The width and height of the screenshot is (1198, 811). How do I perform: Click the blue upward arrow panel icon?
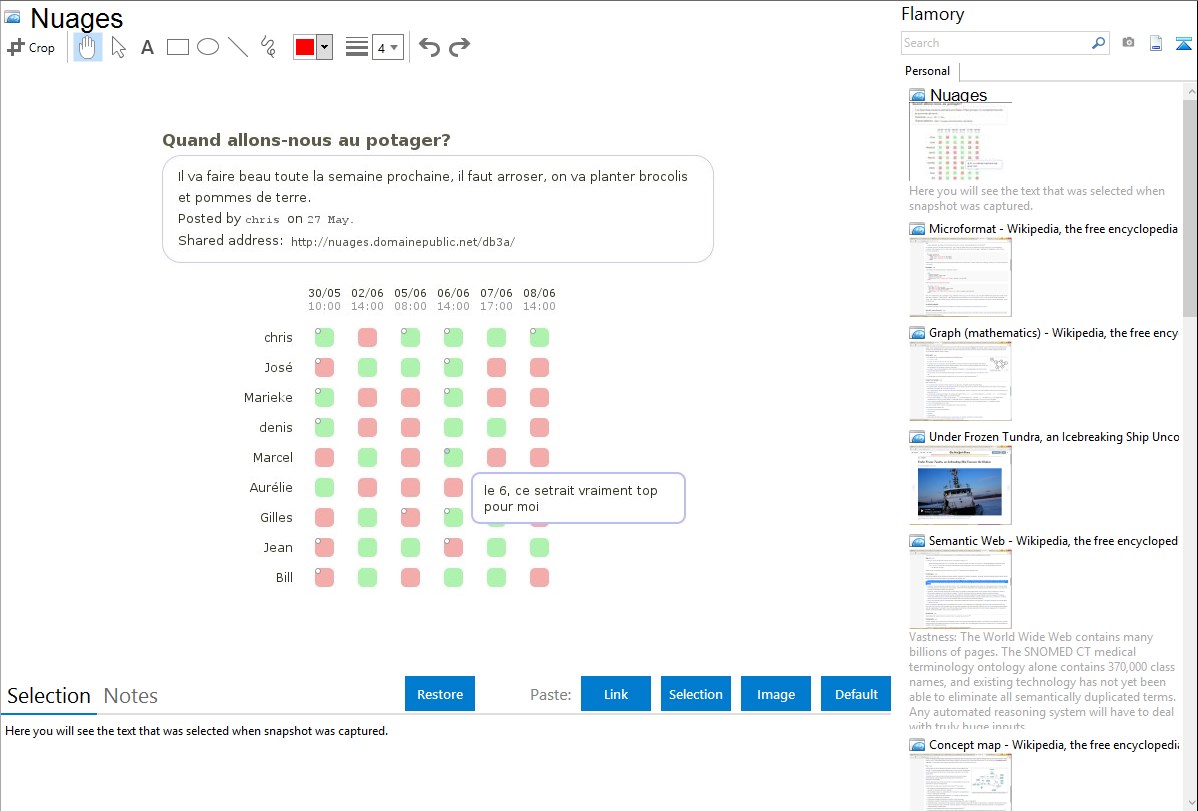1183,43
